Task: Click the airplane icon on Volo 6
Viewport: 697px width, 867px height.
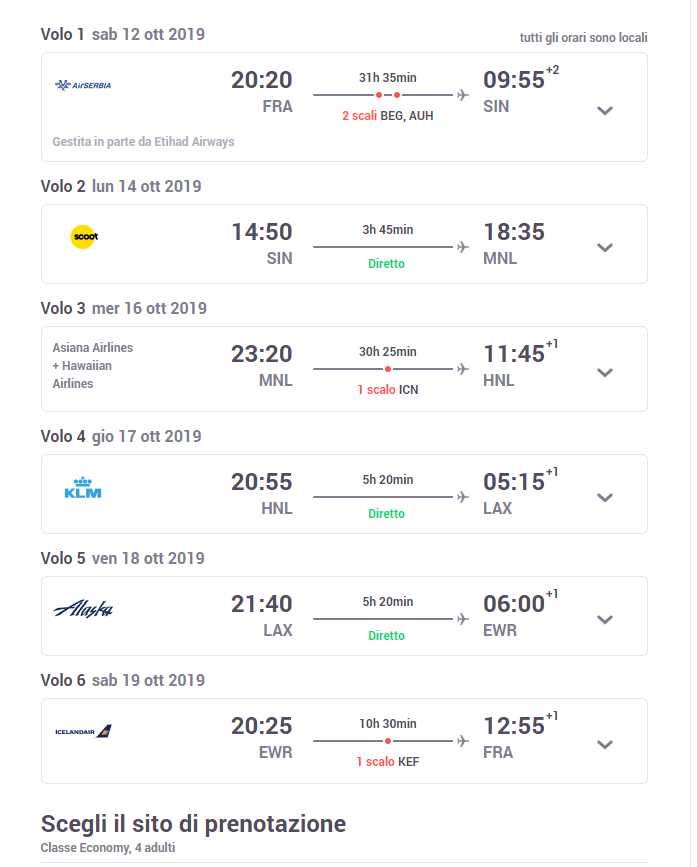Action: pos(462,741)
